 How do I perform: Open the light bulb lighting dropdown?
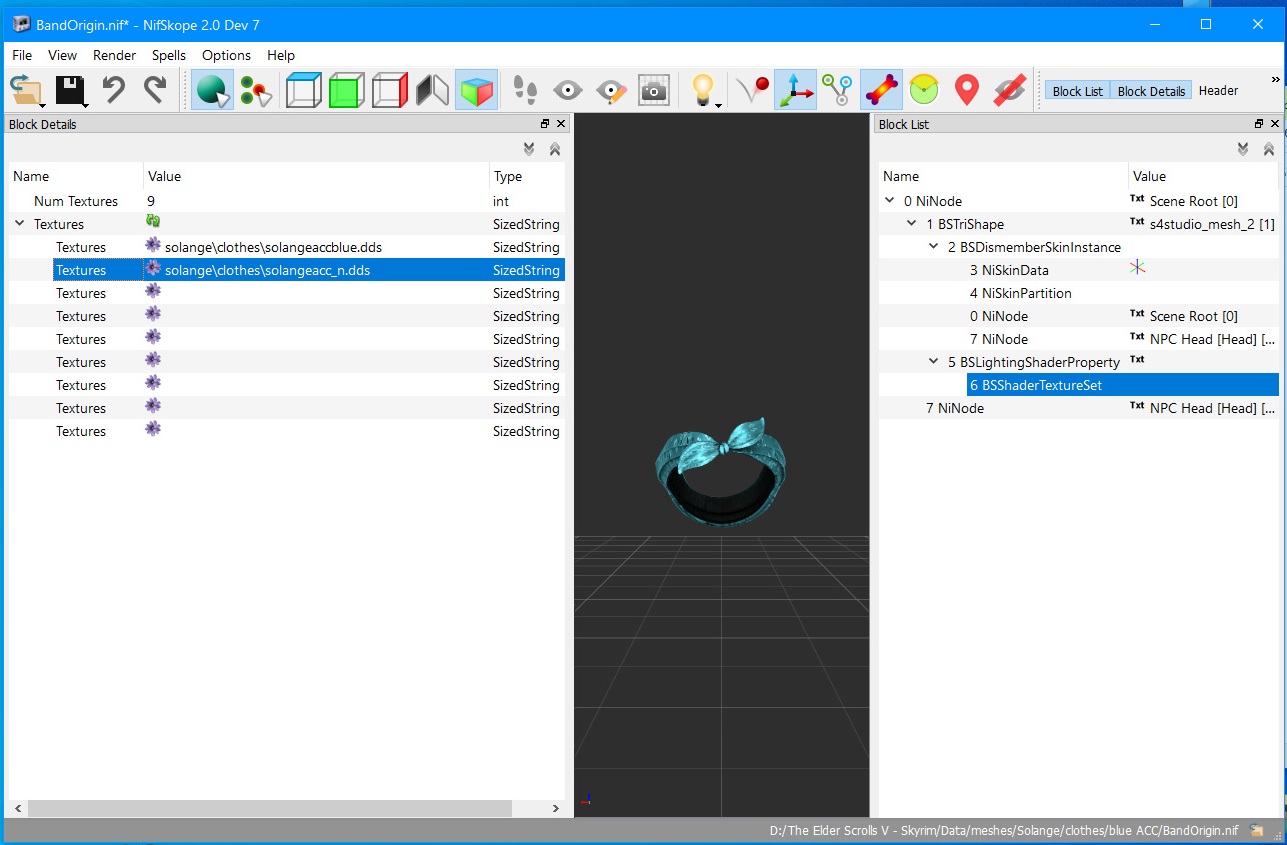[706, 91]
